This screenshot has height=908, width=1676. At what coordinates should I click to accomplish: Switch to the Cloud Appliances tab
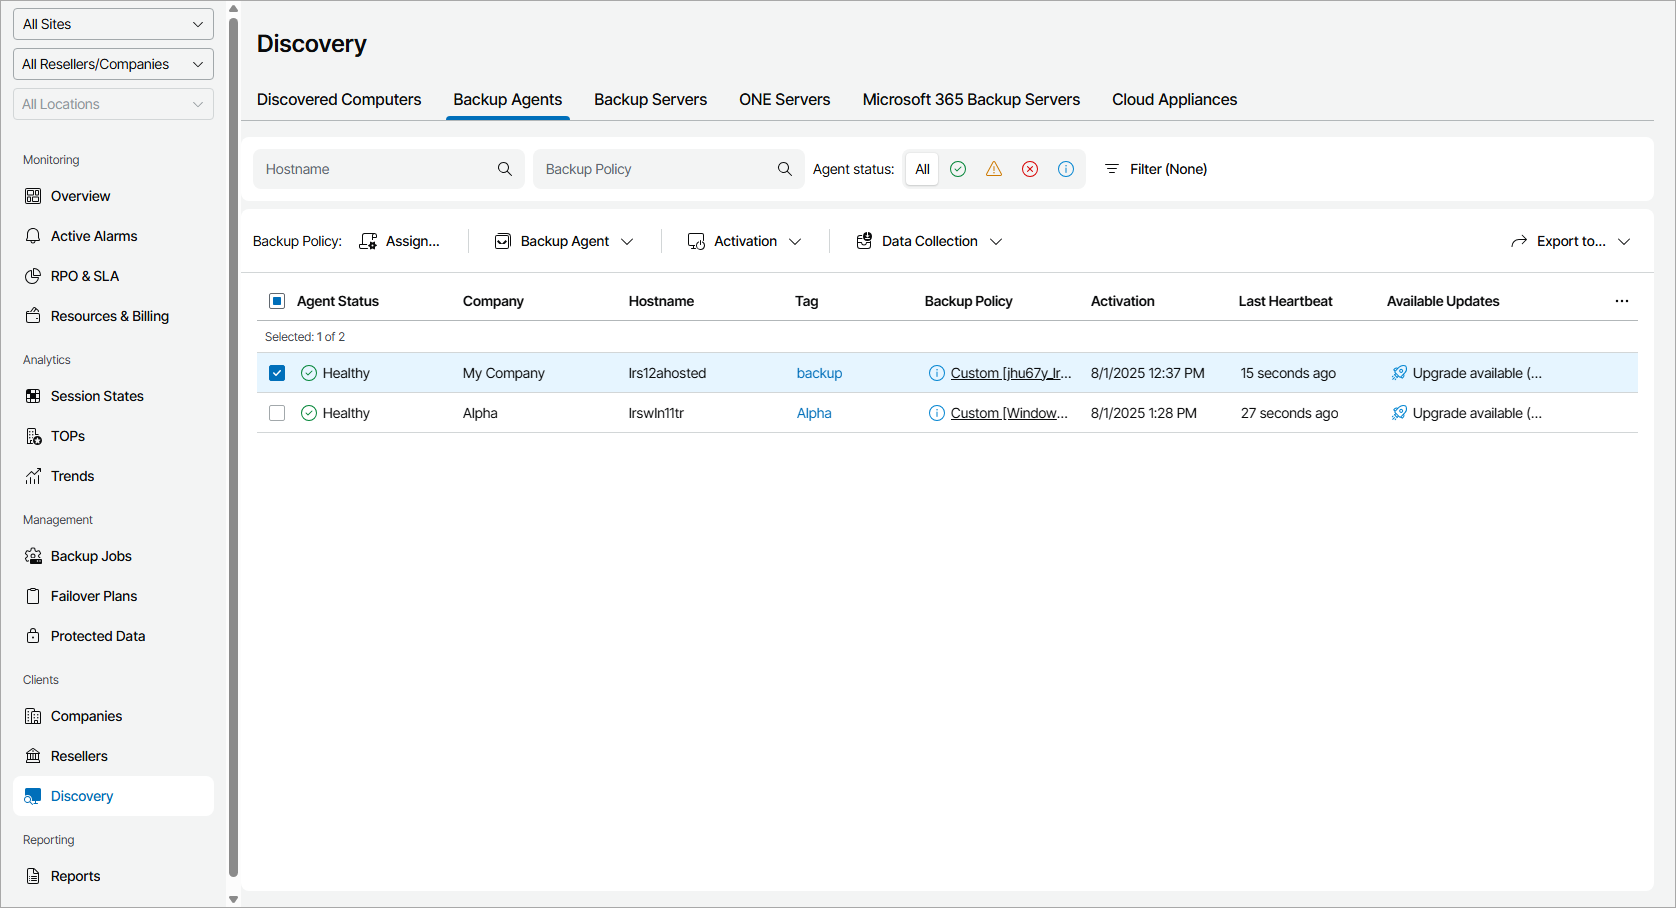[1175, 100]
